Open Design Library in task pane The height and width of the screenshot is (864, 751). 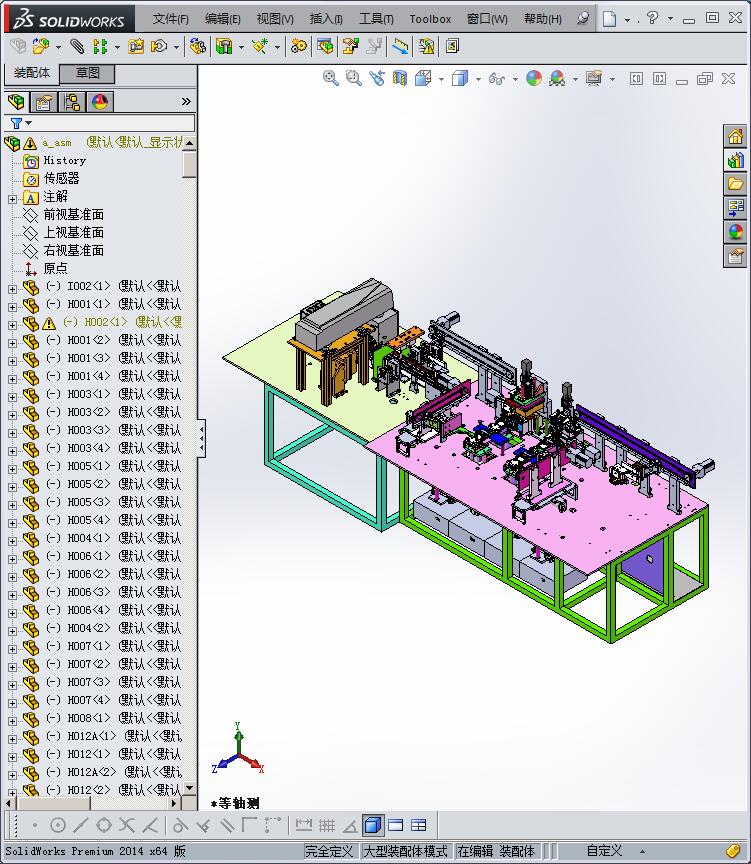coord(736,160)
